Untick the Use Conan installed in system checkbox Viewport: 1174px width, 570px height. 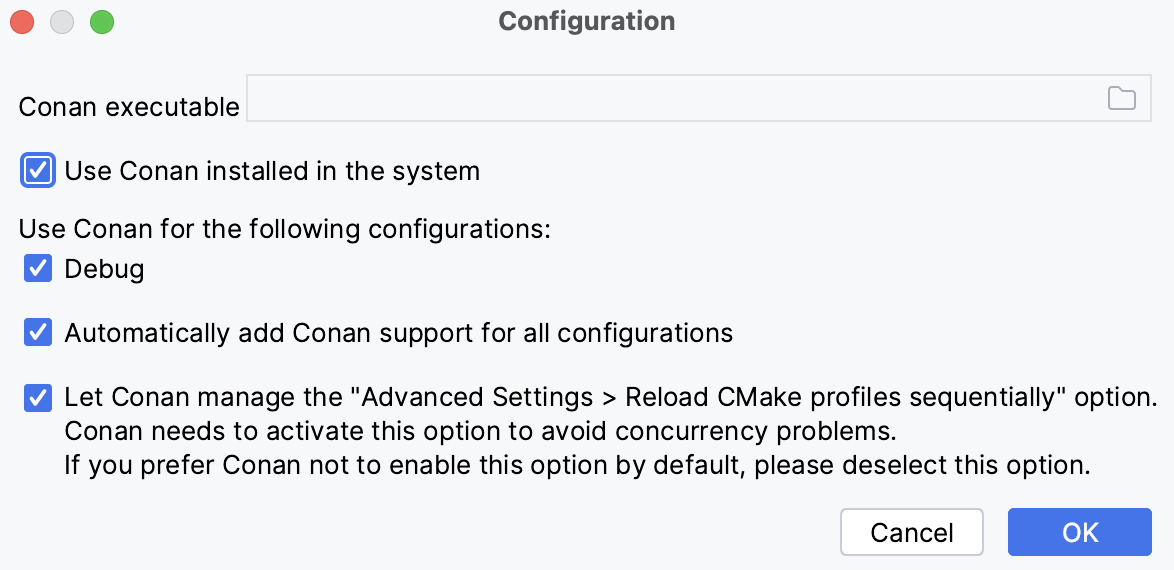pyautogui.click(x=38, y=171)
